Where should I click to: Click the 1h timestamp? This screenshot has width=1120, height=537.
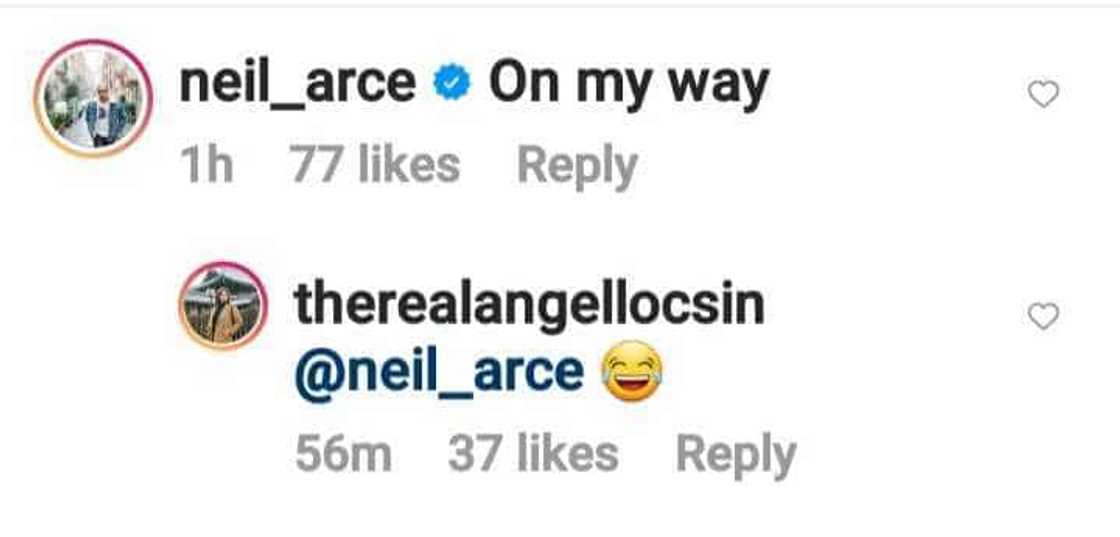point(207,165)
